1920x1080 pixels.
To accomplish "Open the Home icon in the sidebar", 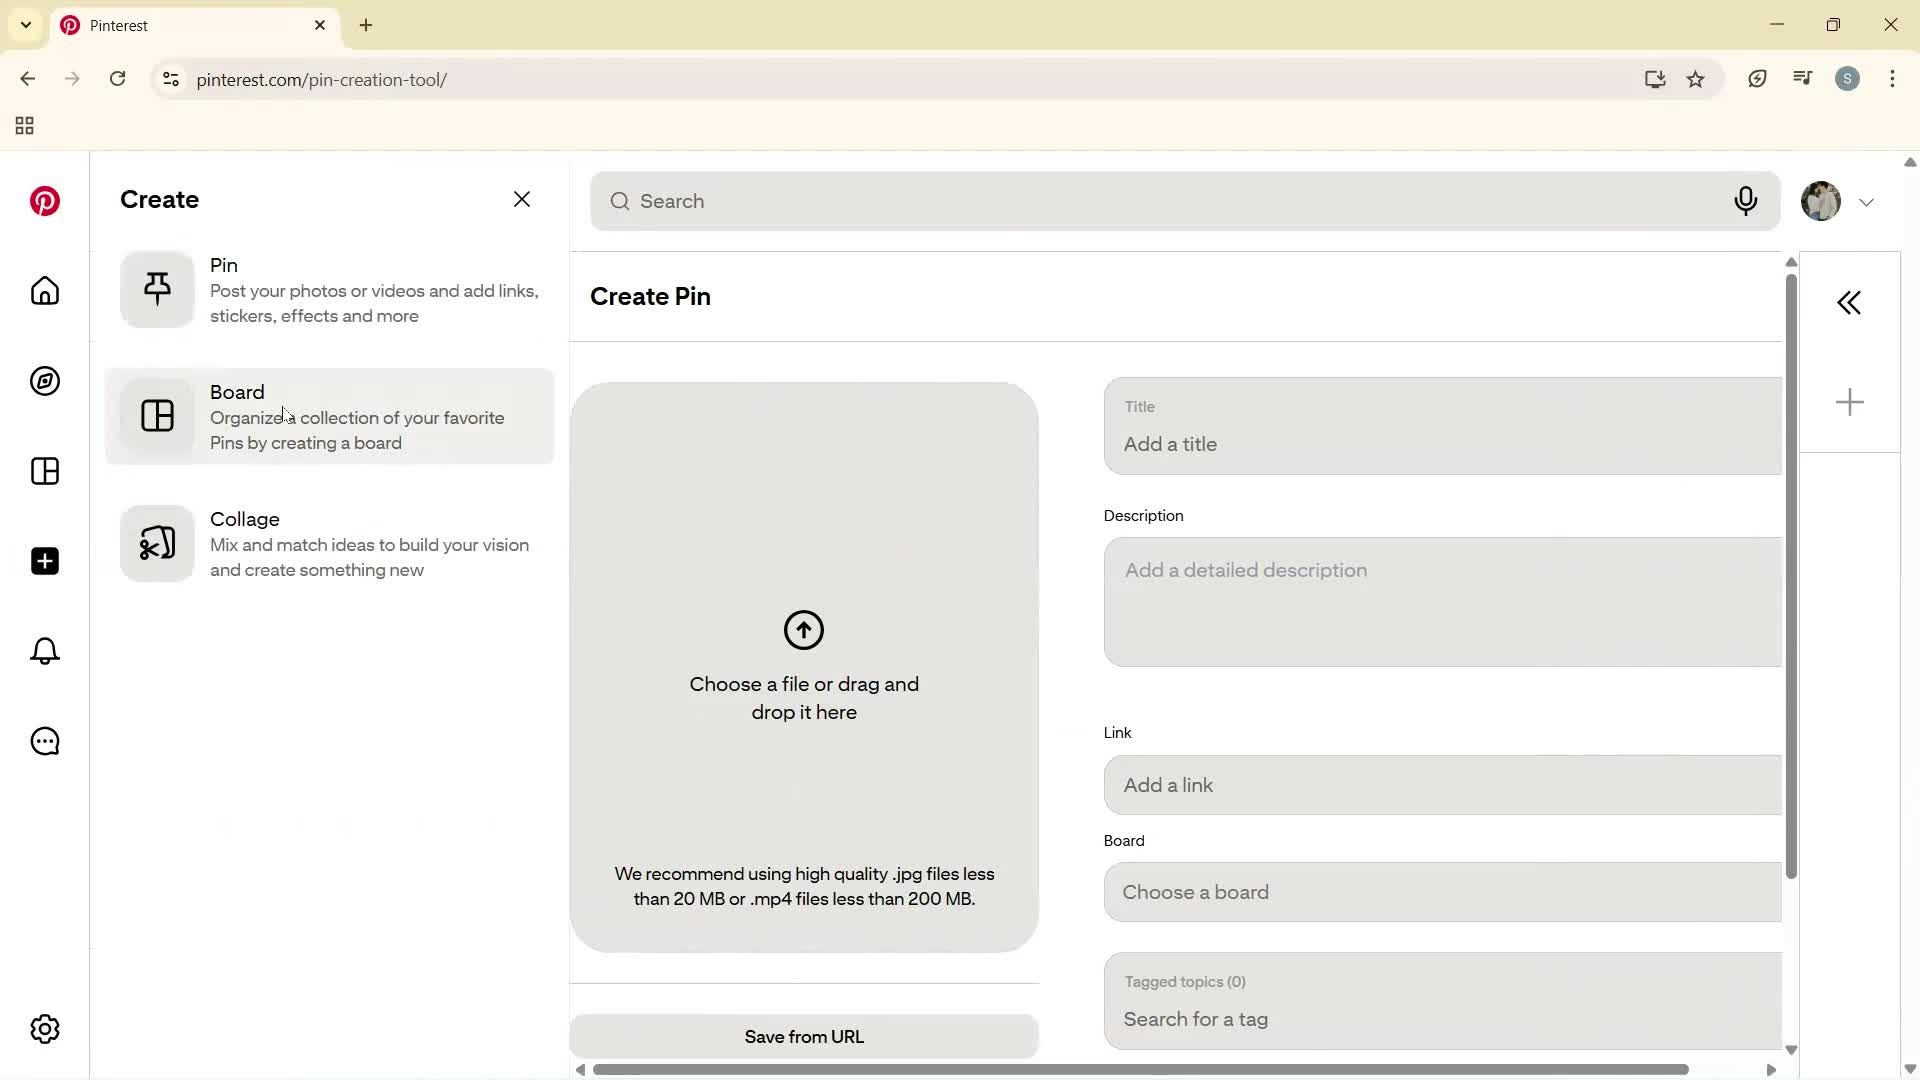I will click(x=44, y=291).
